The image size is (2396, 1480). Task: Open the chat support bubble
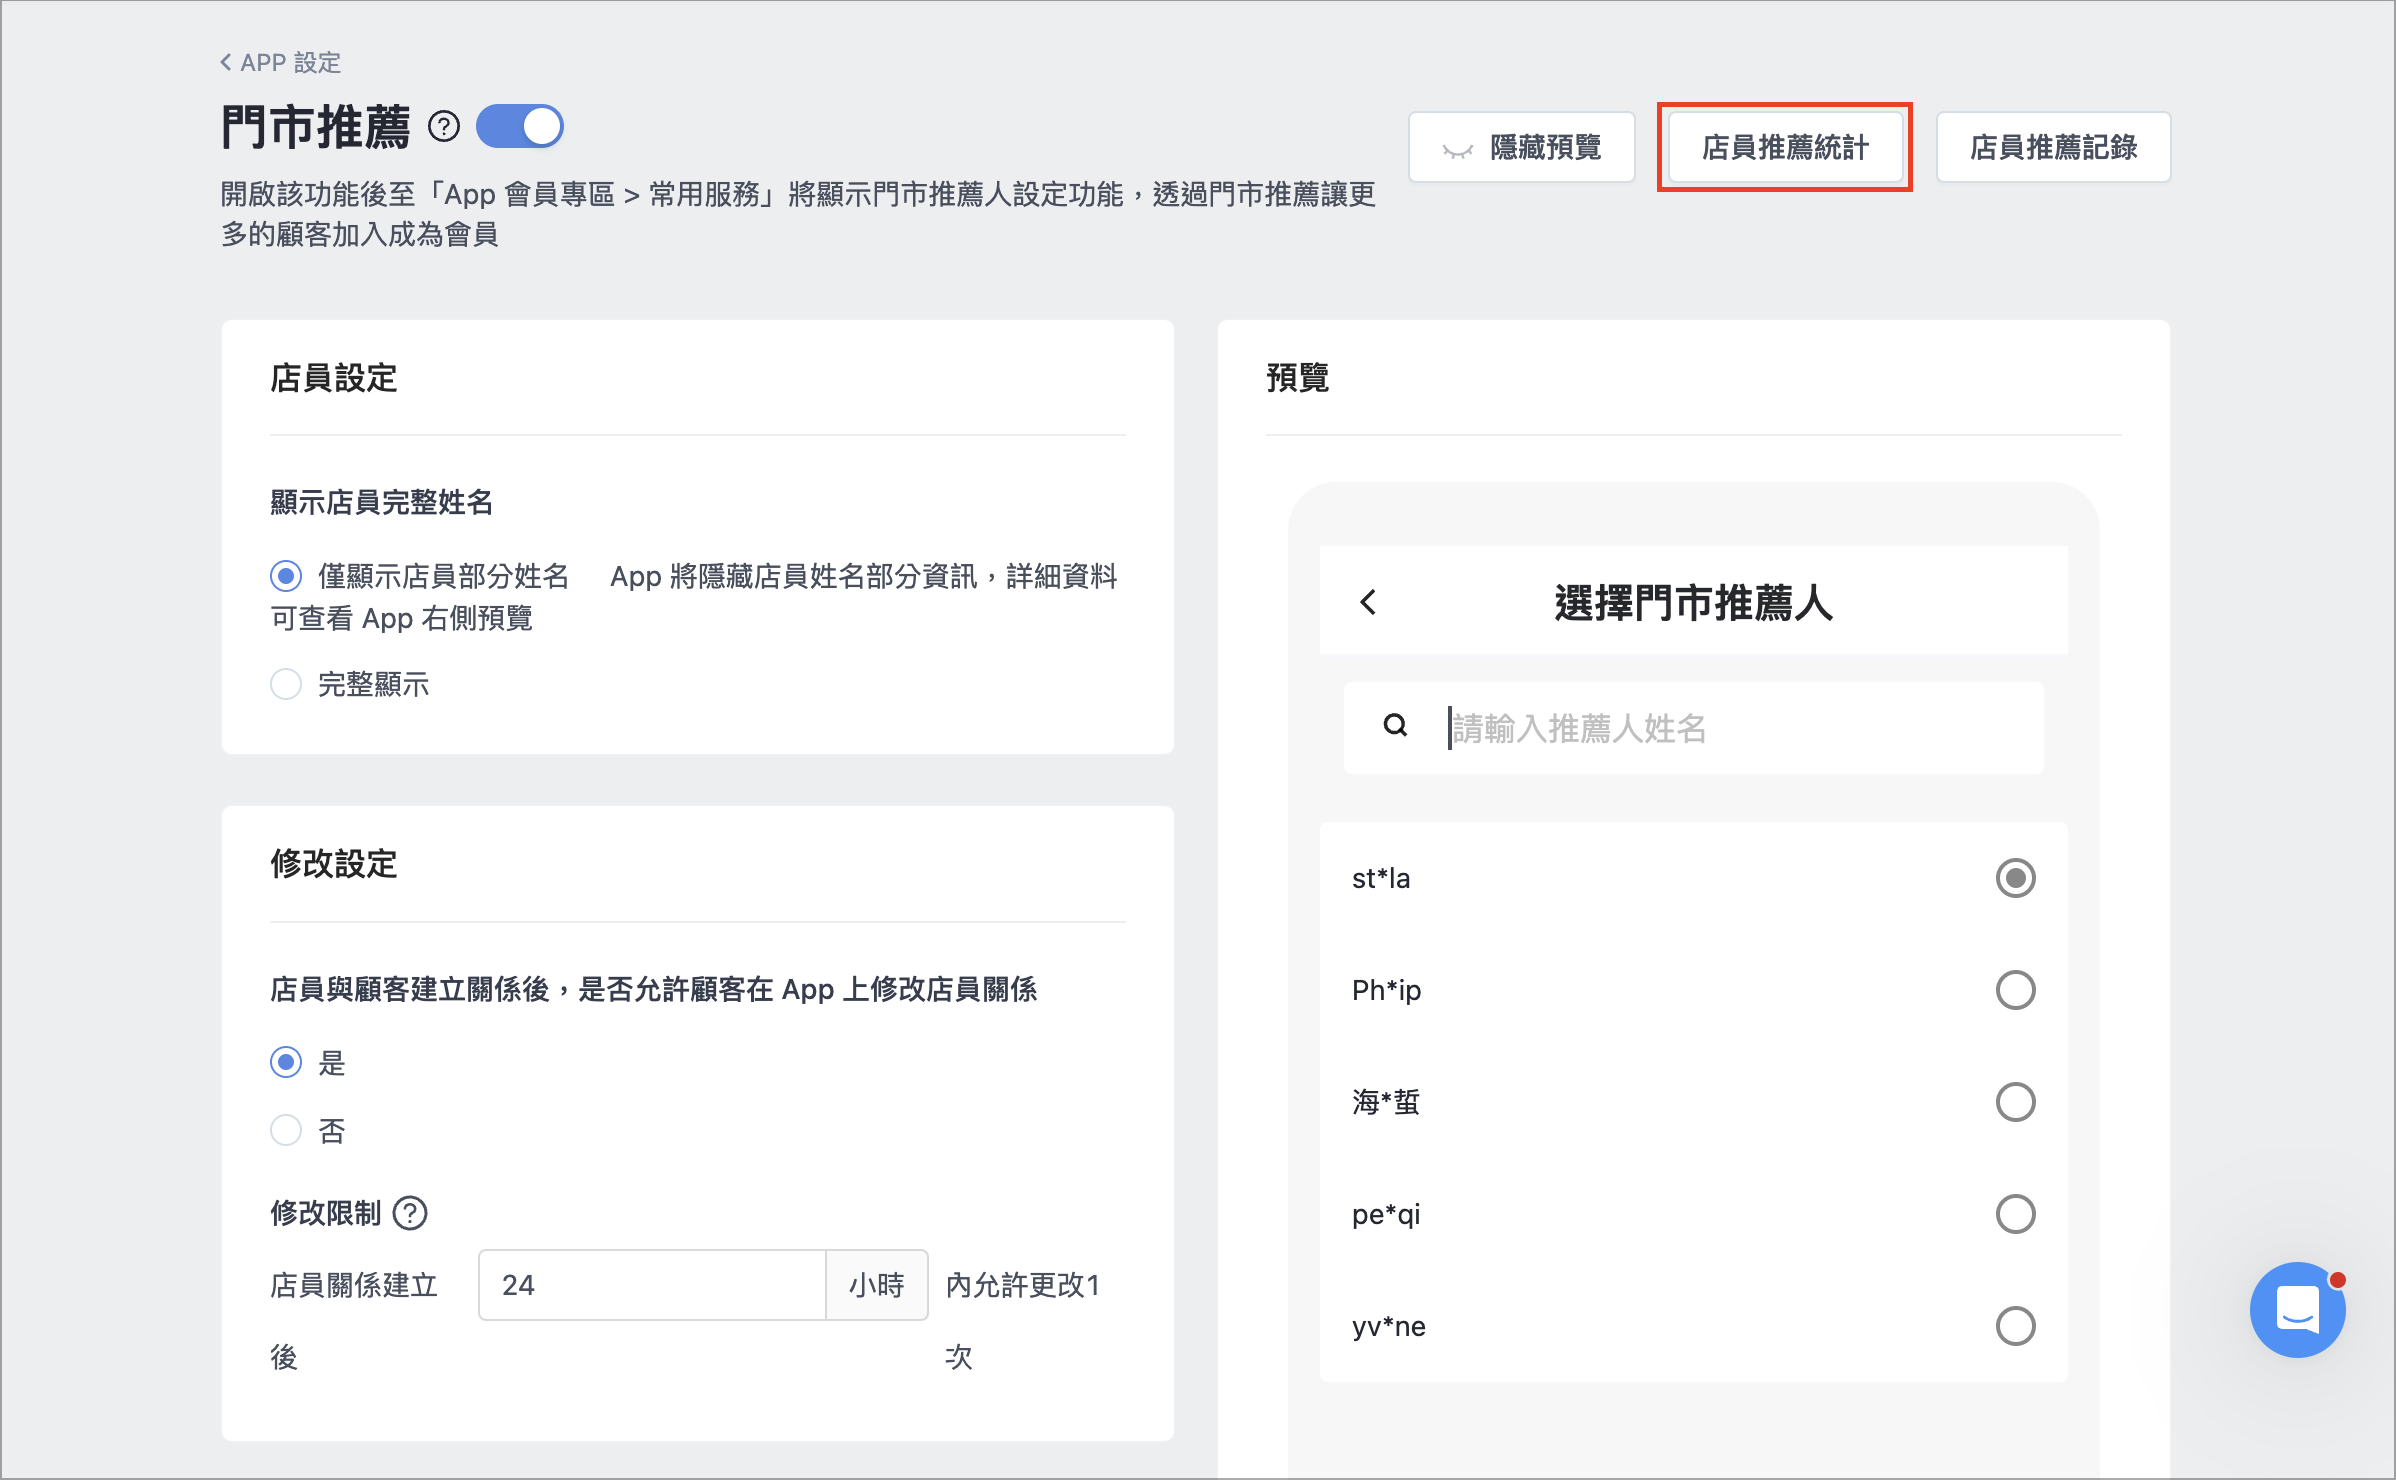click(x=2297, y=1309)
